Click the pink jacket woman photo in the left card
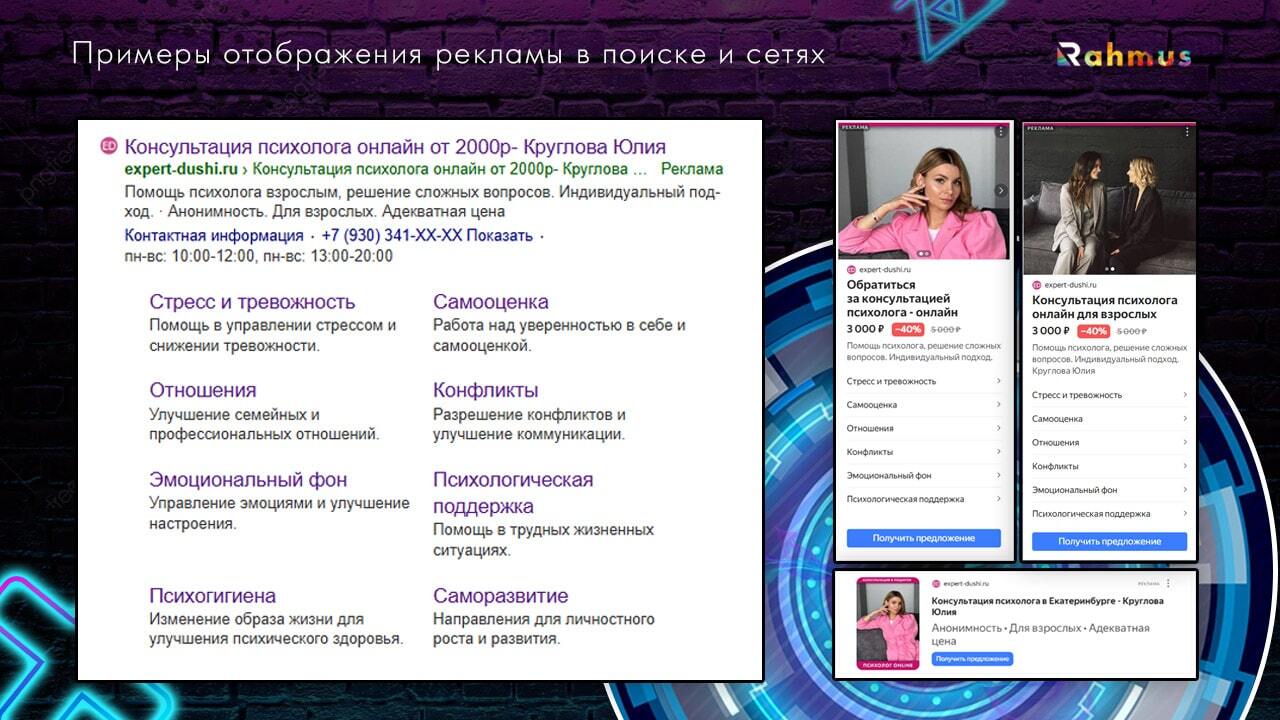The width and height of the screenshot is (1280, 720). (925, 193)
